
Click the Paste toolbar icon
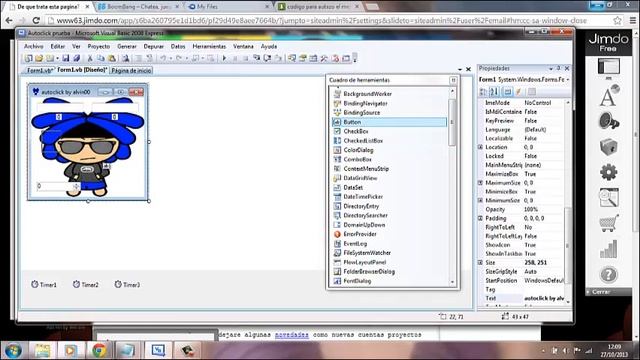[111, 58]
